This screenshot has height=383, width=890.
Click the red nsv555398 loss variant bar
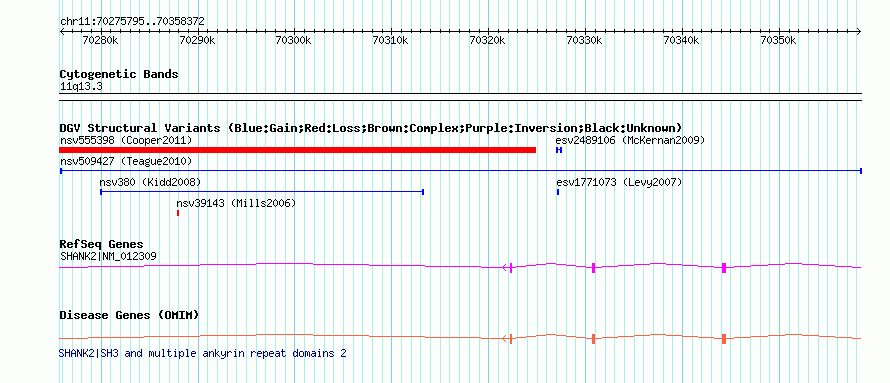click(297, 150)
